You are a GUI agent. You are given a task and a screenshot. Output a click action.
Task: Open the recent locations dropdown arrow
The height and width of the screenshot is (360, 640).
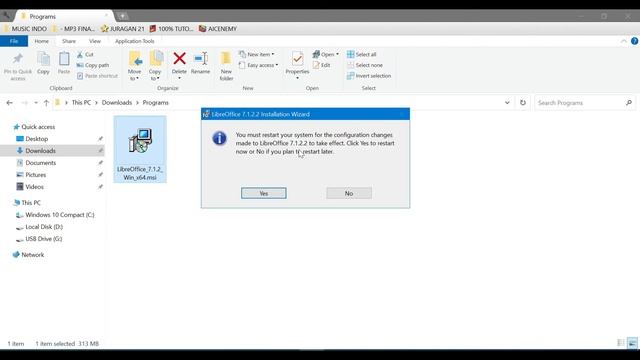point(36,103)
